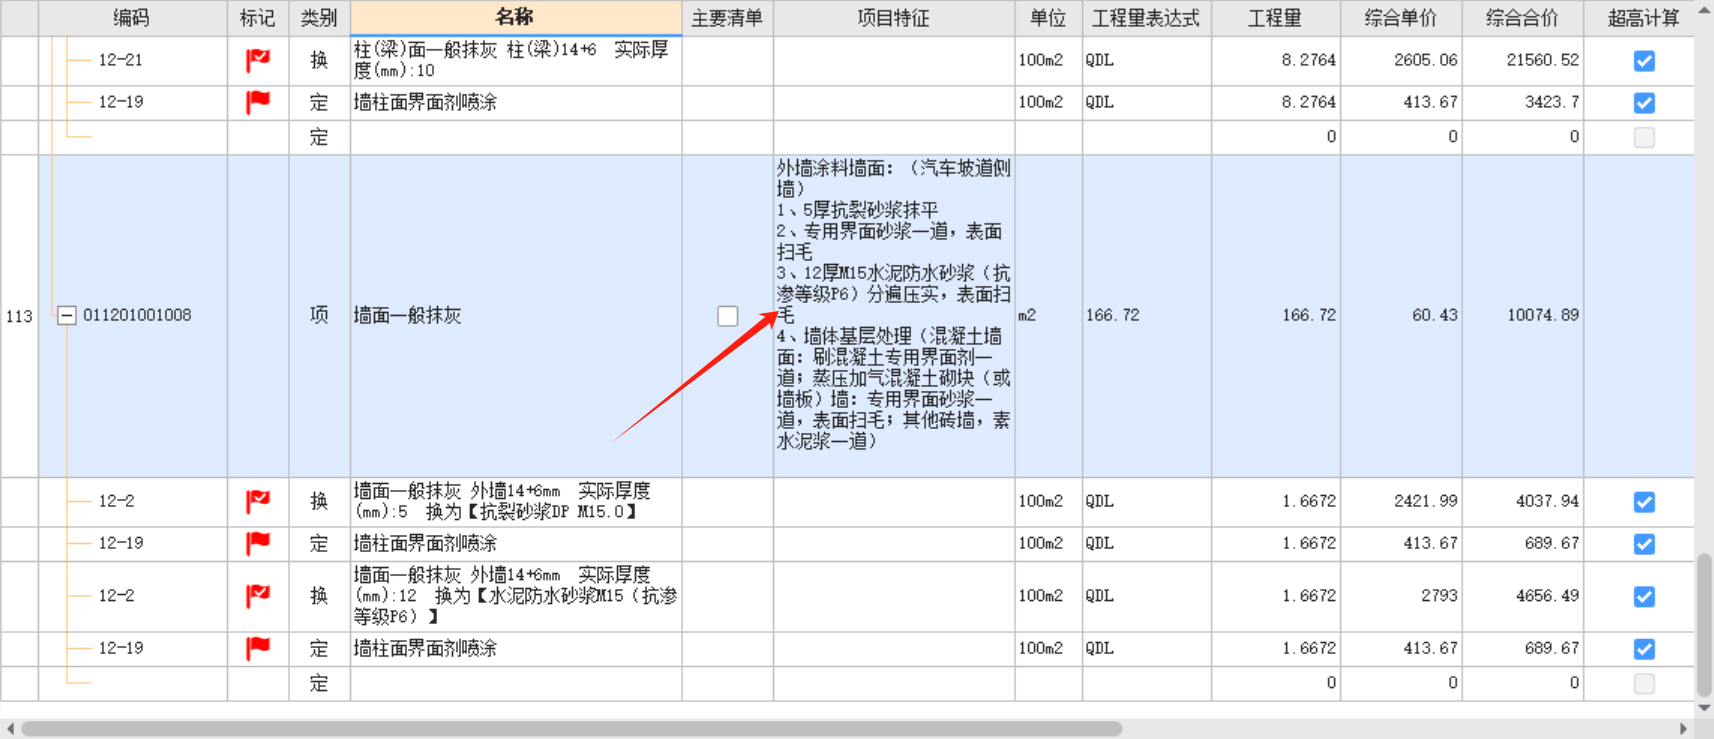Click the 2605.06 unit price cell

tap(1401, 60)
